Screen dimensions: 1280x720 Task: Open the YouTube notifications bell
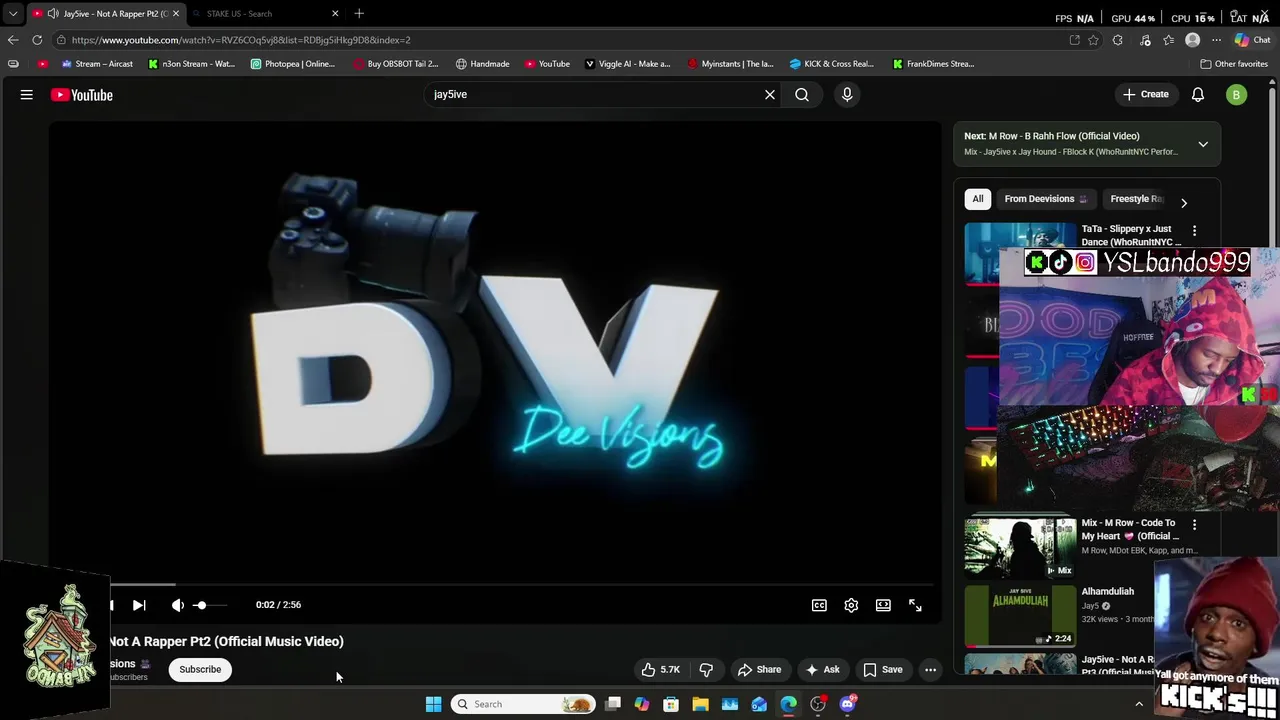(x=1198, y=95)
